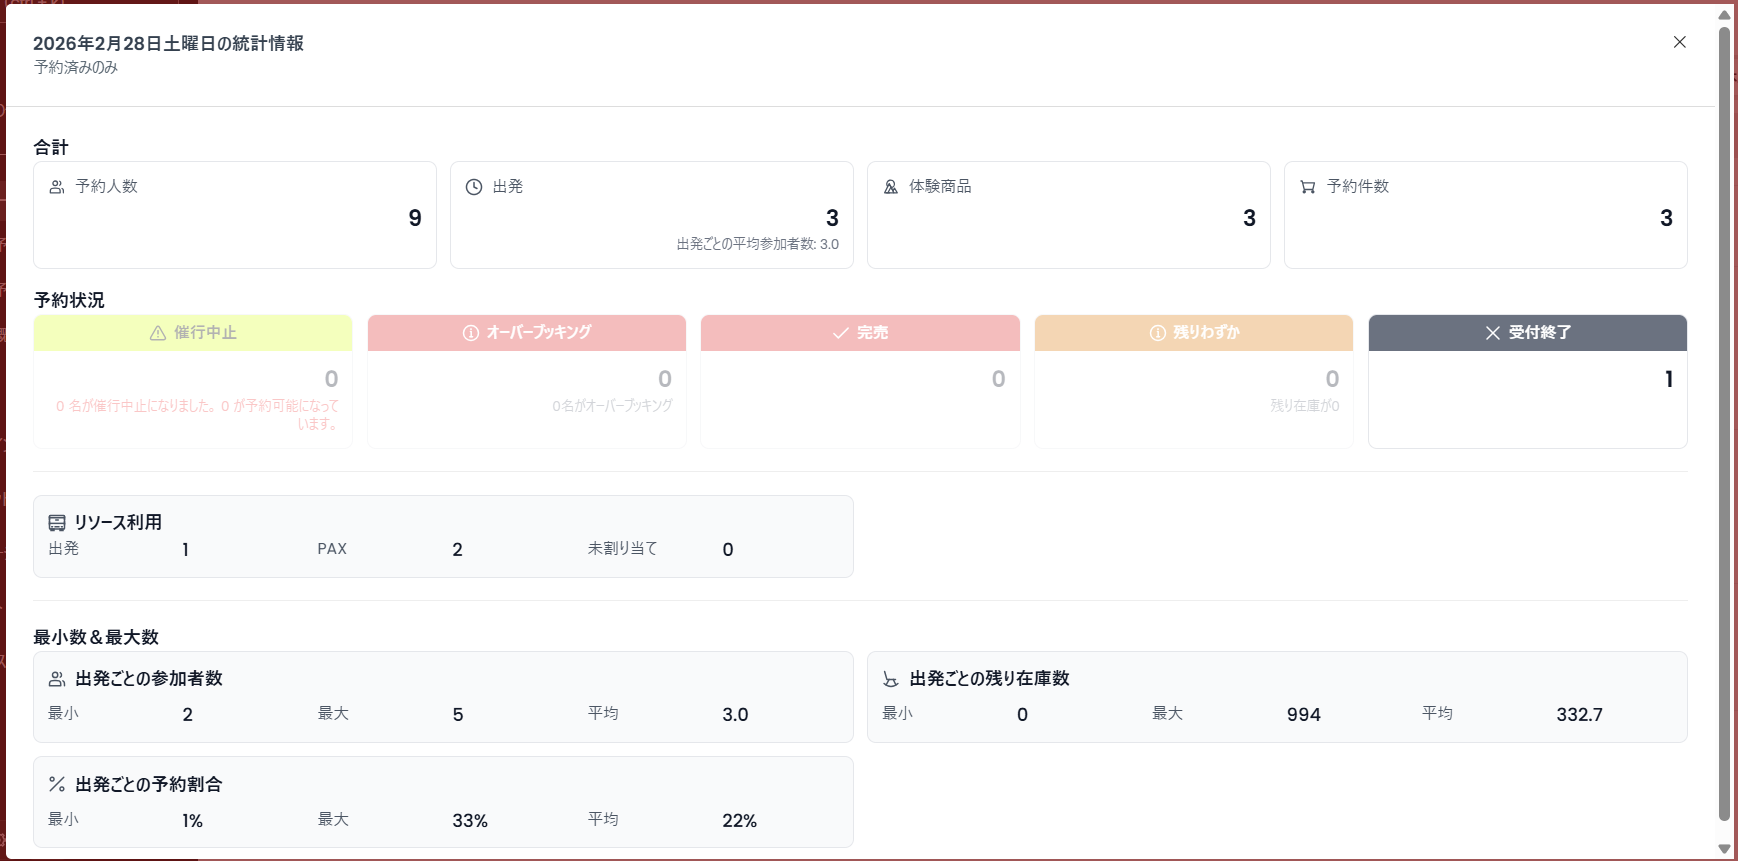Click the percent icon beside 出発ごとの予約割合
Image resolution: width=1738 pixels, height=861 pixels.
click(57, 785)
